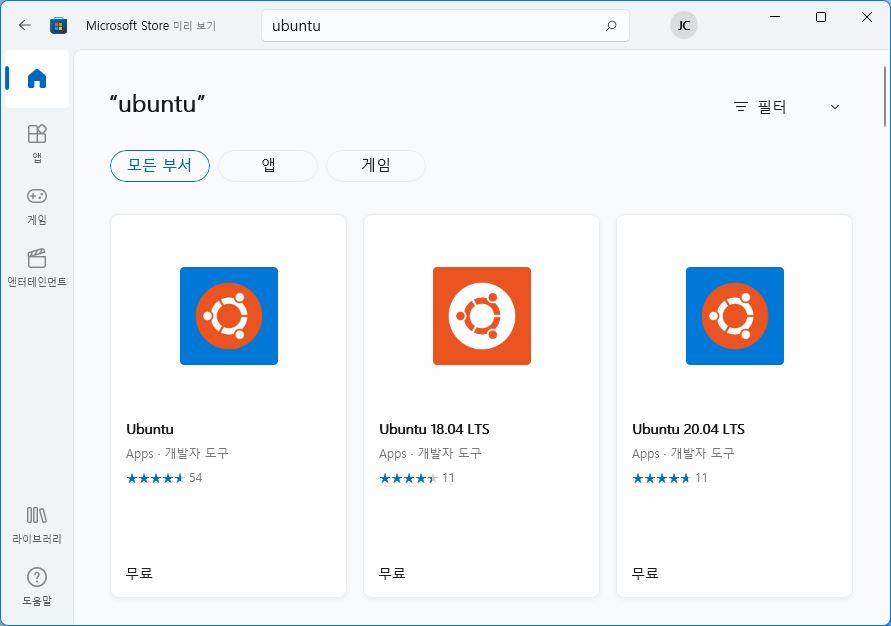The width and height of the screenshot is (891, 626).
Task: Open the Ubuntu app title
Action: pos(150,429)
